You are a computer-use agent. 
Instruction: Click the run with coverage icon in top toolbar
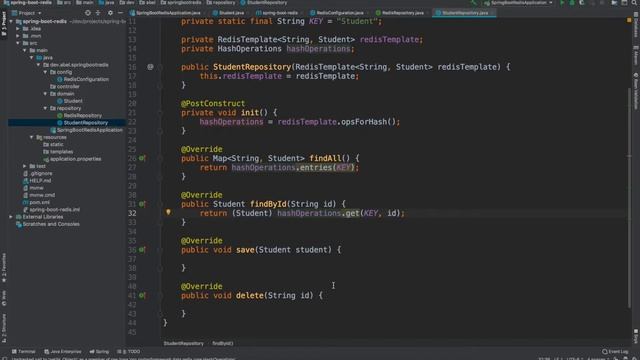[582, 3]
